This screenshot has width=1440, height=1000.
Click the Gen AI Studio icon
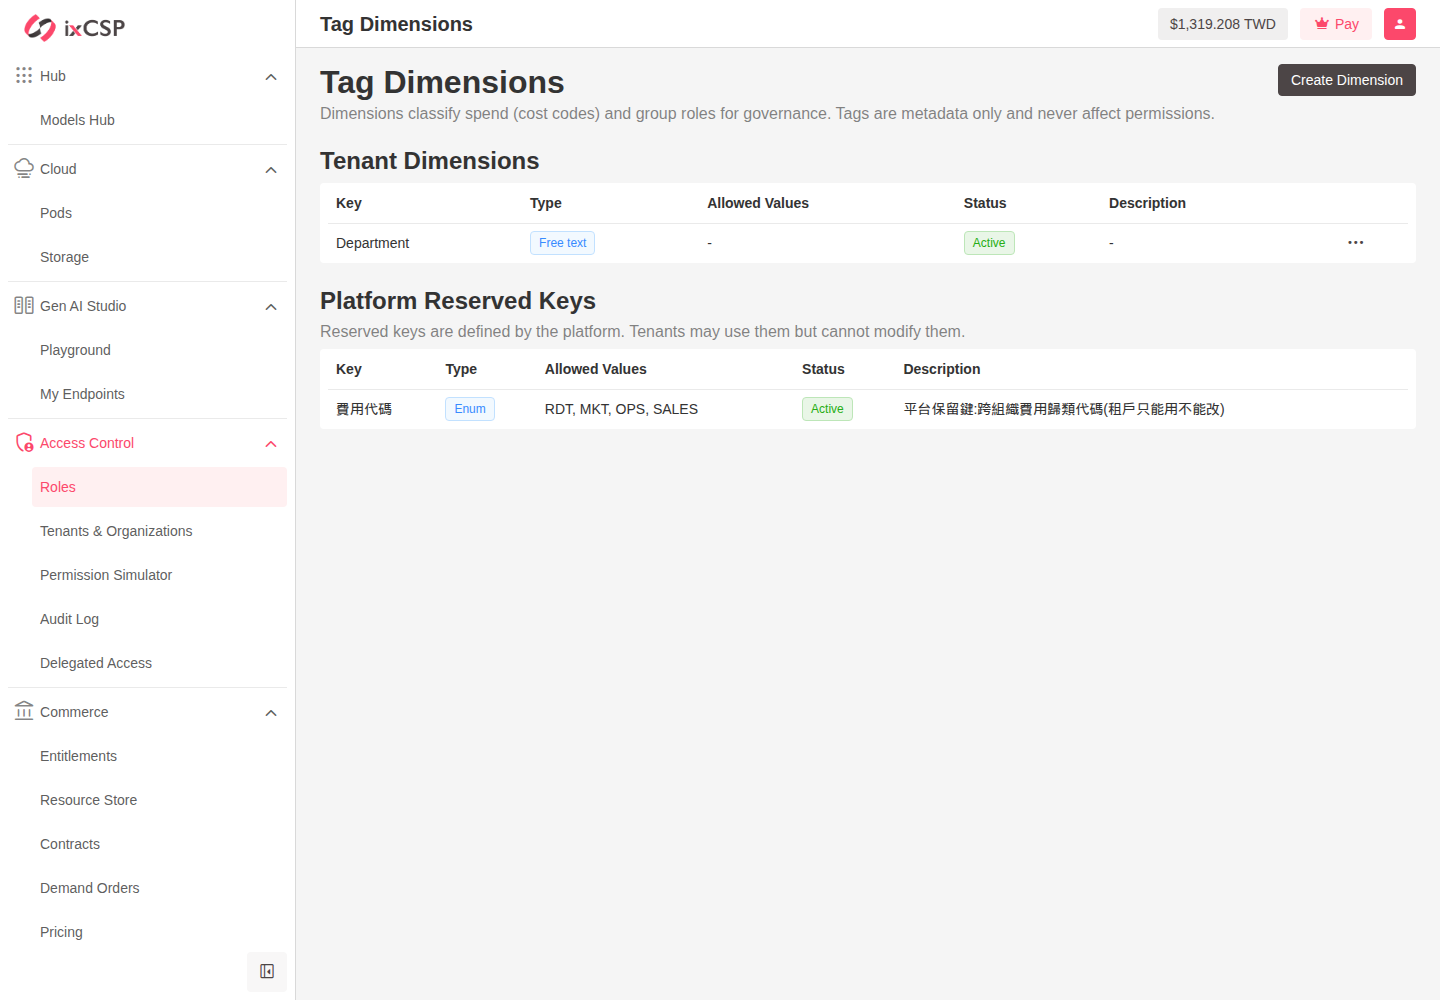pos(24,305)
